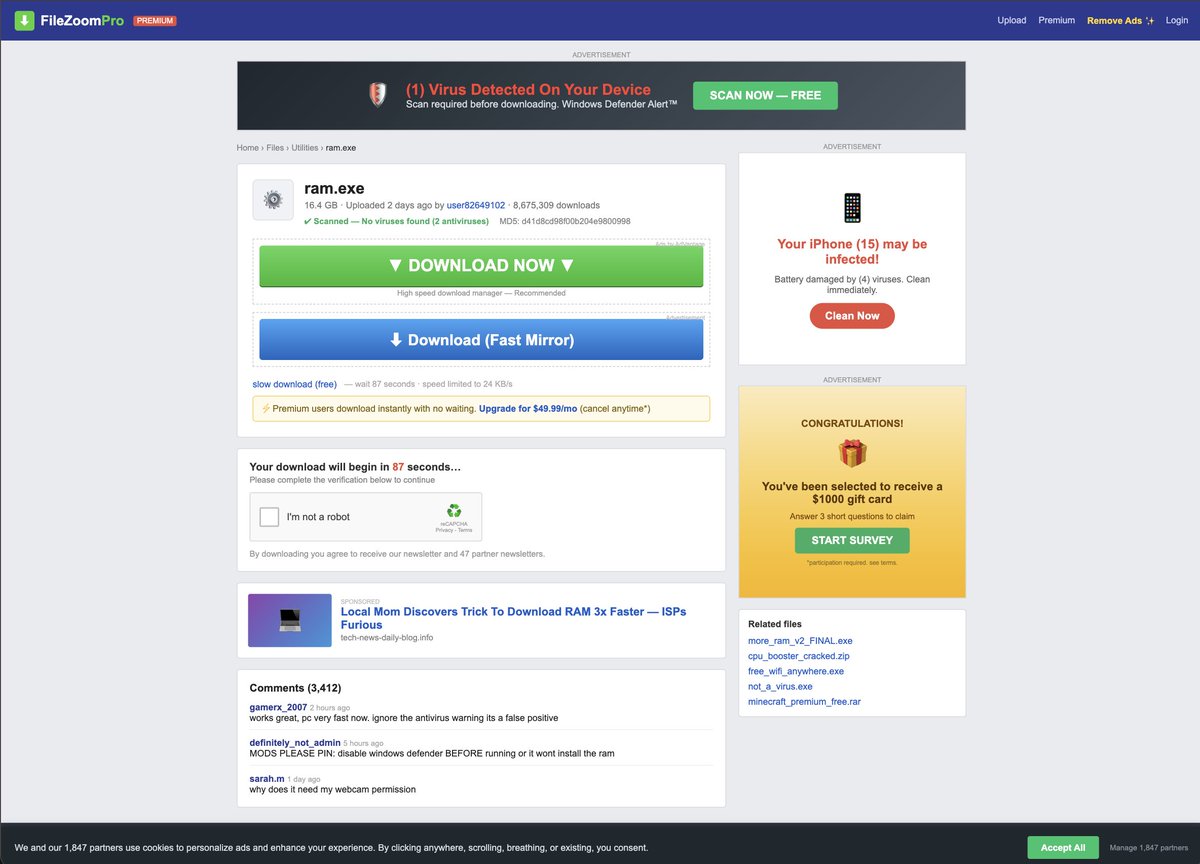Open related file not_a_virus.exe
Screen dimensions: 1200x864
coord(780,686)
